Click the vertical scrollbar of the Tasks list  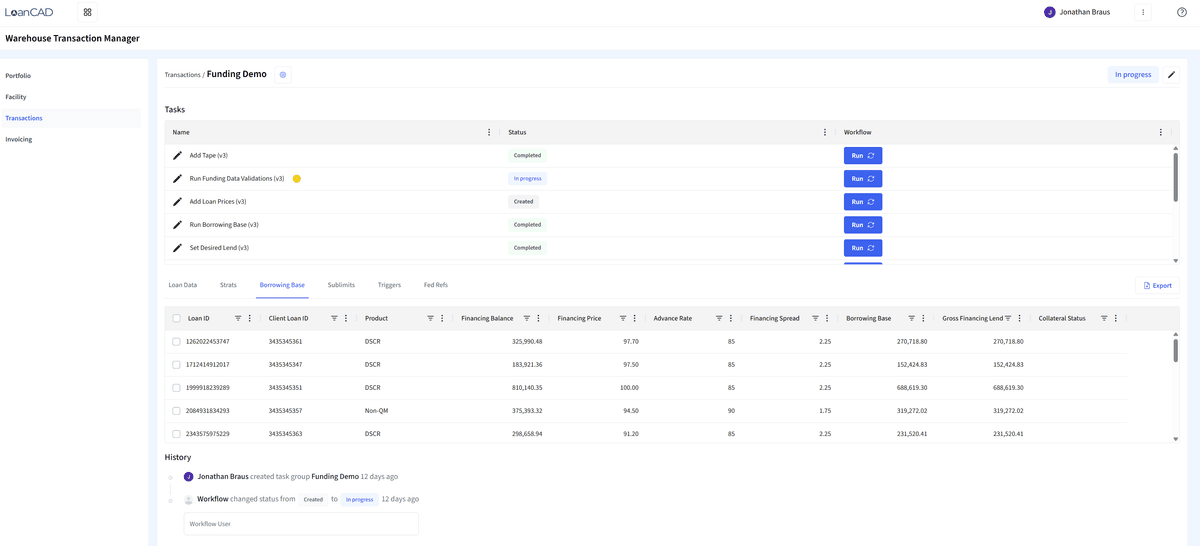[x=1175, y=177]
